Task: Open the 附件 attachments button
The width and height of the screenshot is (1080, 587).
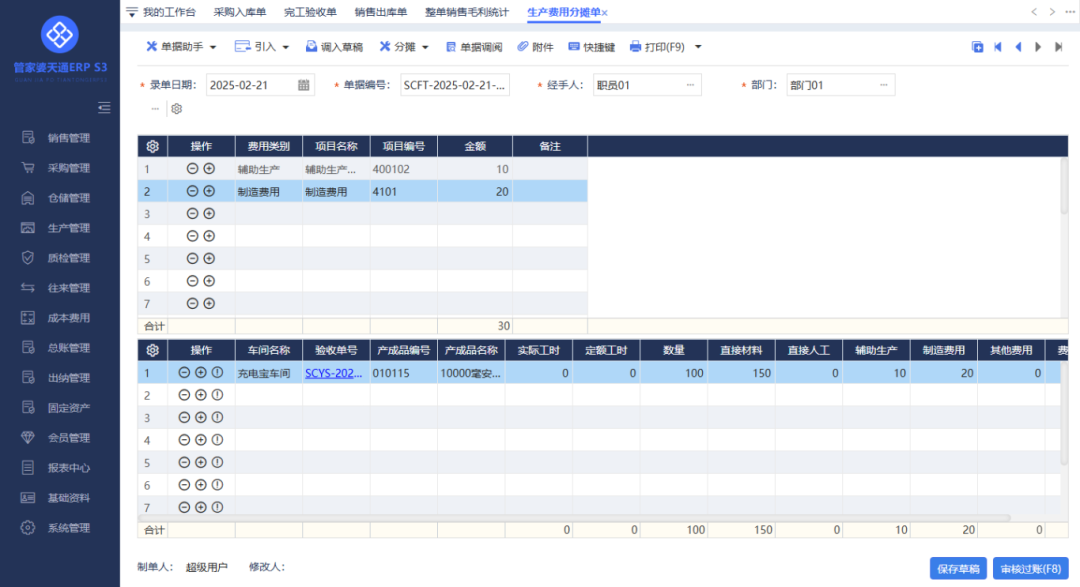Action: [535, 47]
